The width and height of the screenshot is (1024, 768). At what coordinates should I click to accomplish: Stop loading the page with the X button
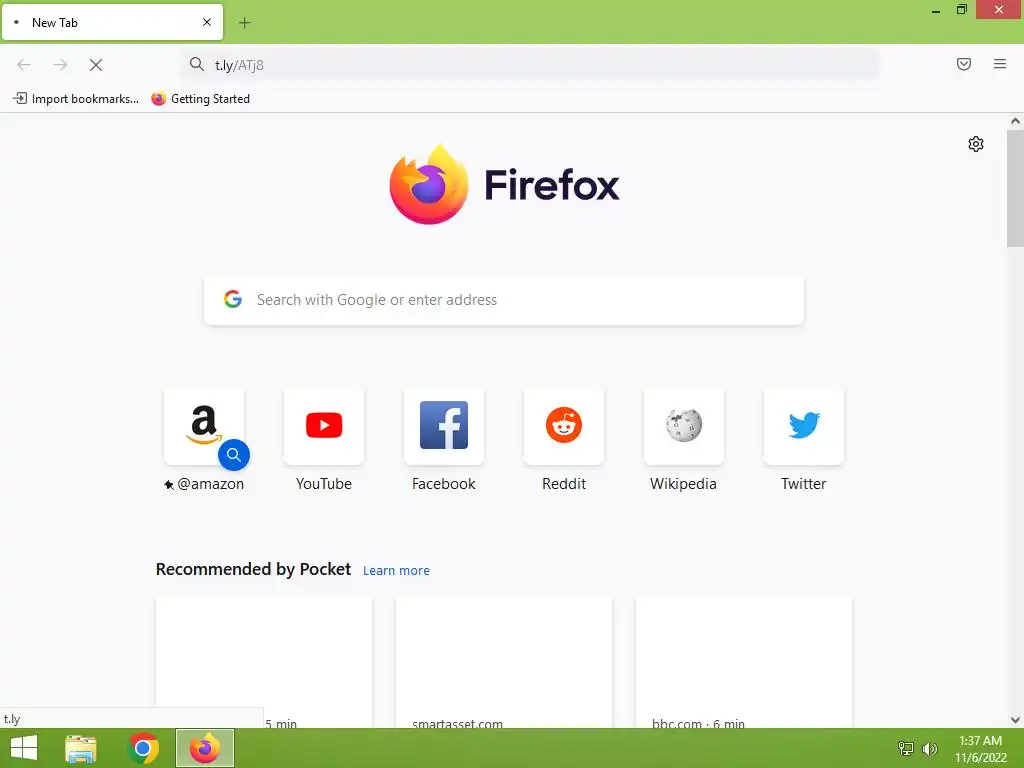[x=96, y=65]
